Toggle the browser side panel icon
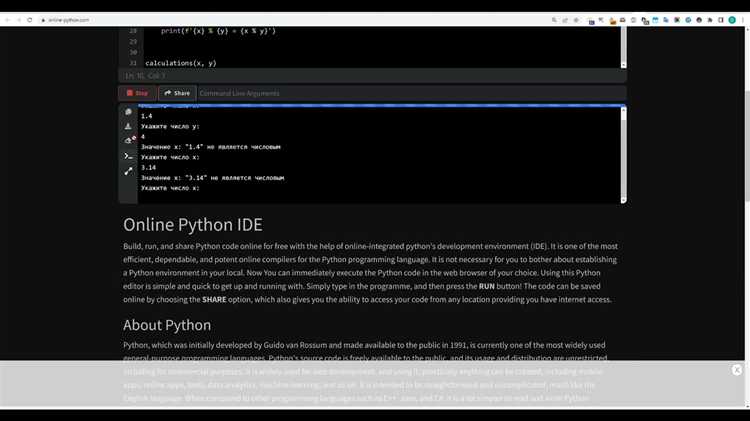This screenshot has height=421, width=750. click(x=721, y=20)
